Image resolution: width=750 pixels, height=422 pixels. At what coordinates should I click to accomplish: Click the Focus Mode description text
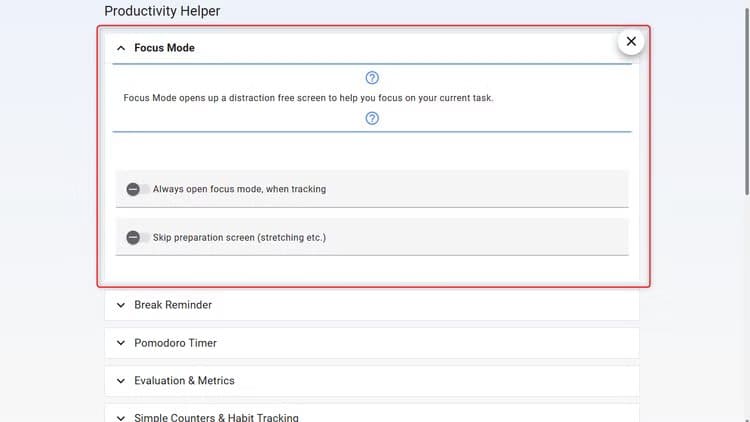309,98
